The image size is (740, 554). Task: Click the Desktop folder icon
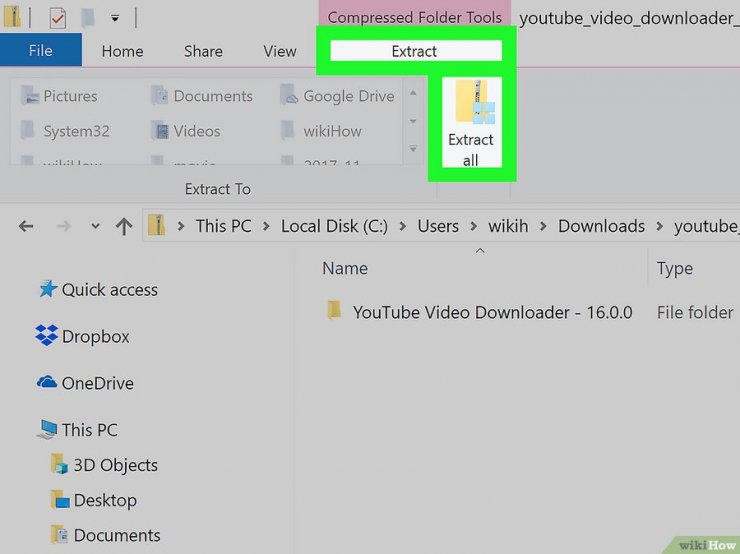click(59, 499)
